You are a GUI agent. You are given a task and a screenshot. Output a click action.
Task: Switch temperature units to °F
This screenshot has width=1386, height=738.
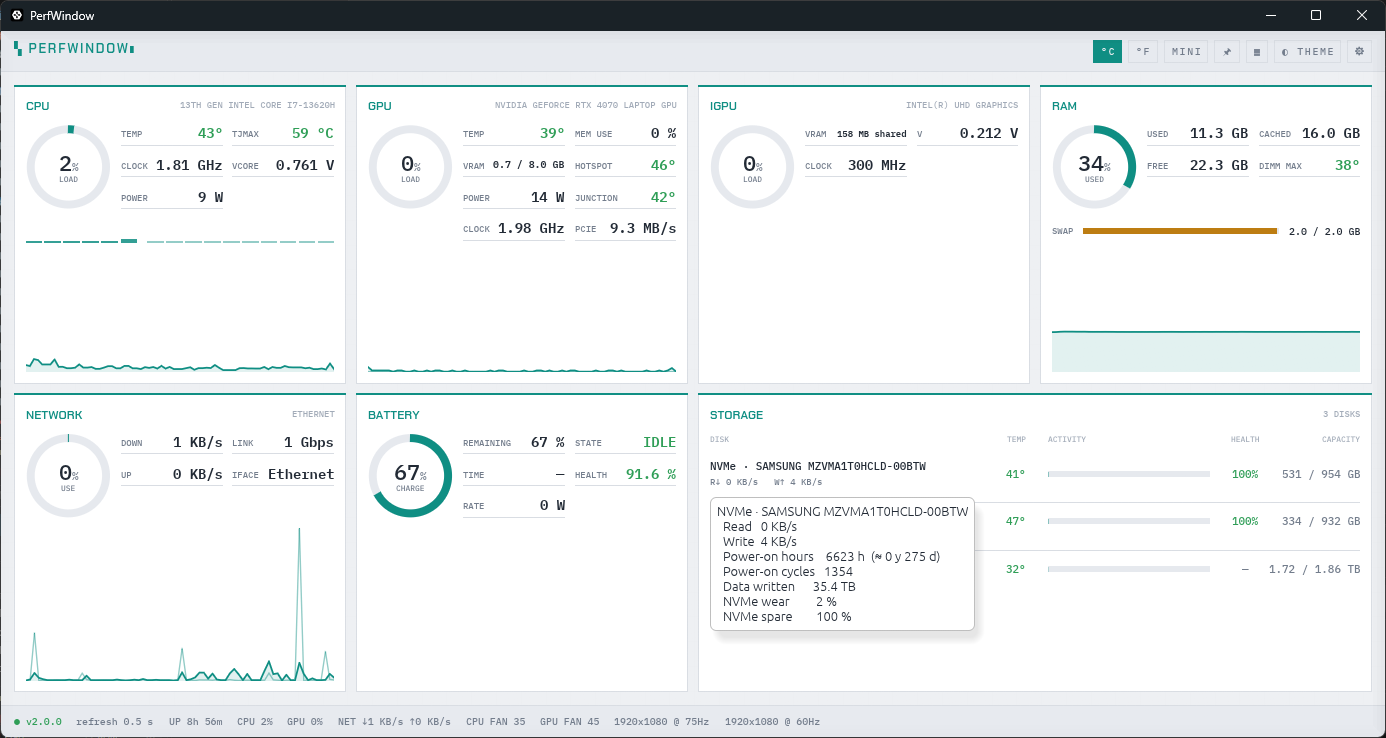click(1143, 51)
